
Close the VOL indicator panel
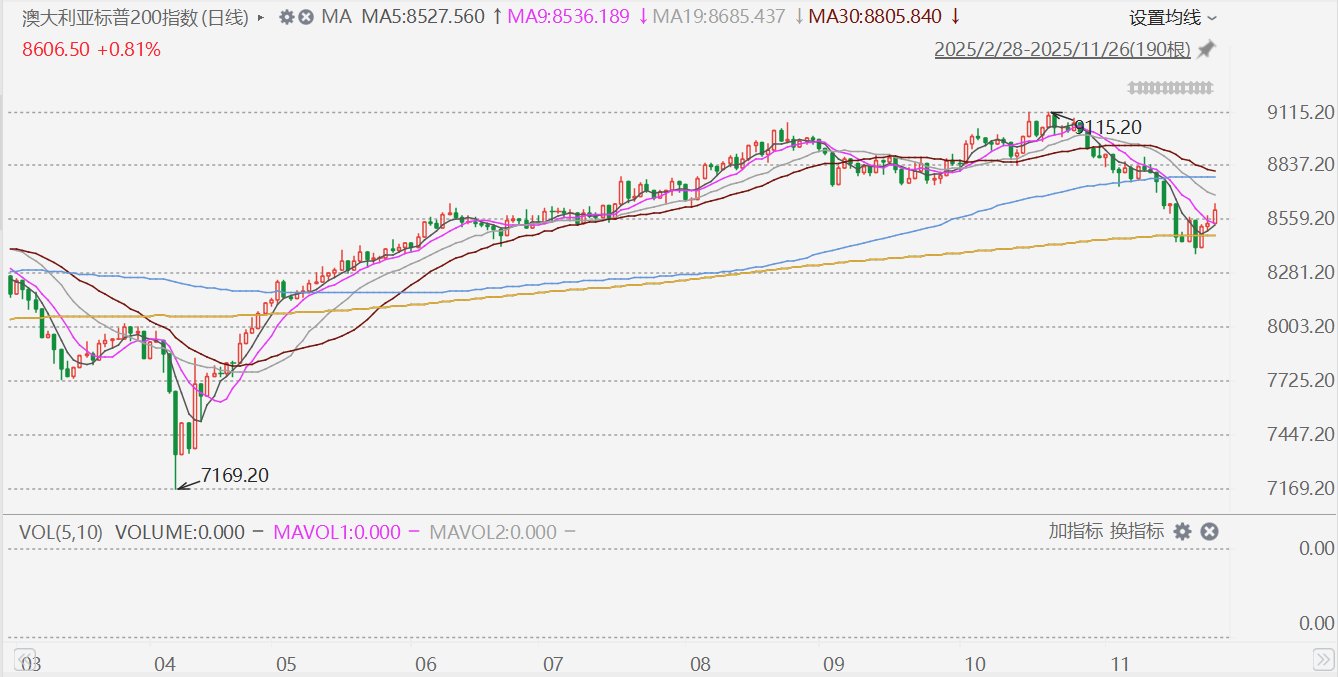[1208, 531]
